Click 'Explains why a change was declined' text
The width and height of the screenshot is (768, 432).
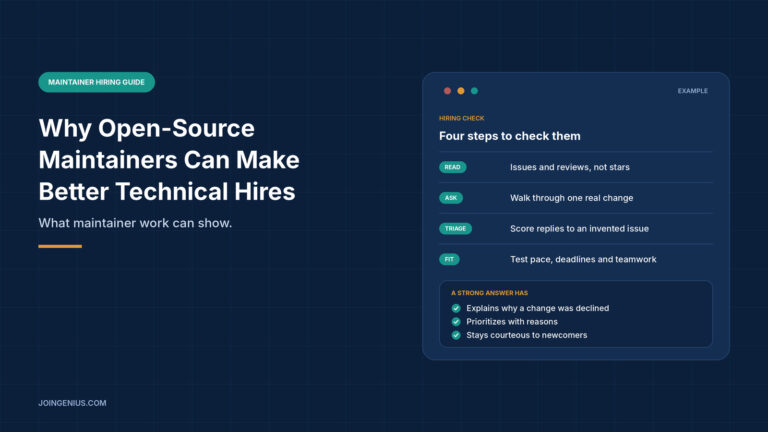(x=537, y=308)
